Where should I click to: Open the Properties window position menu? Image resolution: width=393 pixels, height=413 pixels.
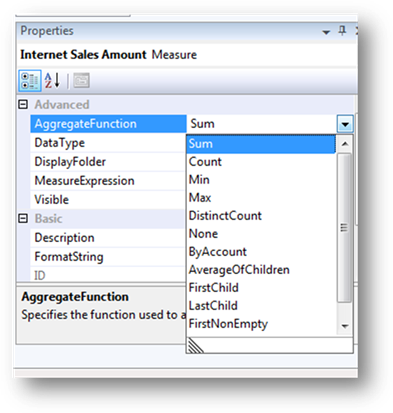[x=326, y=32]
